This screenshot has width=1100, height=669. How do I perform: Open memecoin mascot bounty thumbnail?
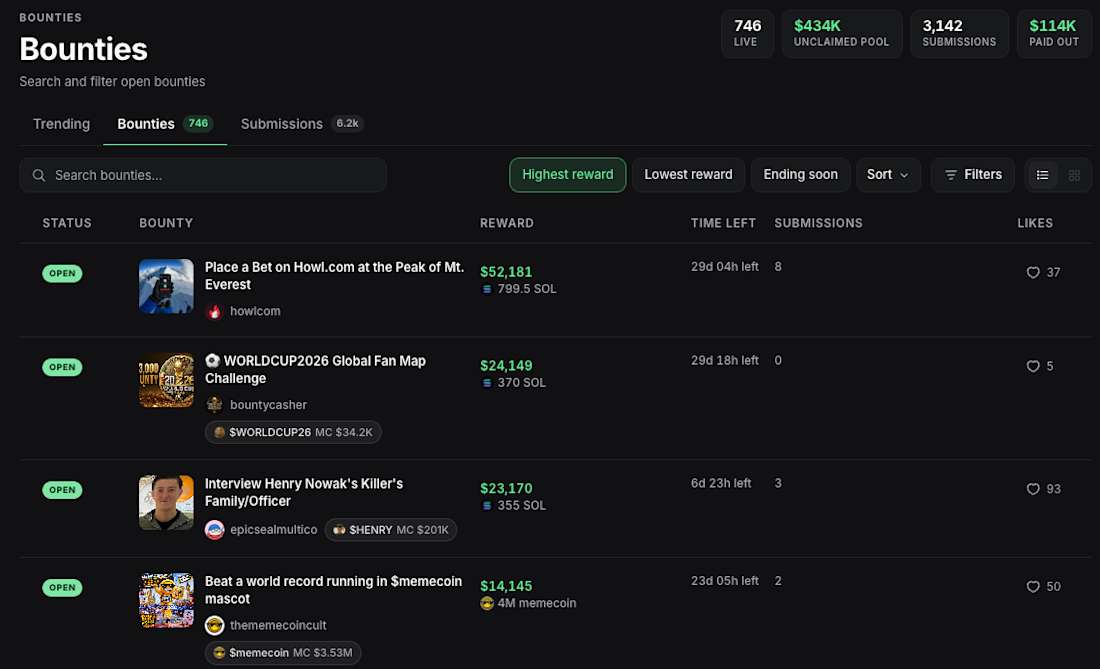pos(166,600)
